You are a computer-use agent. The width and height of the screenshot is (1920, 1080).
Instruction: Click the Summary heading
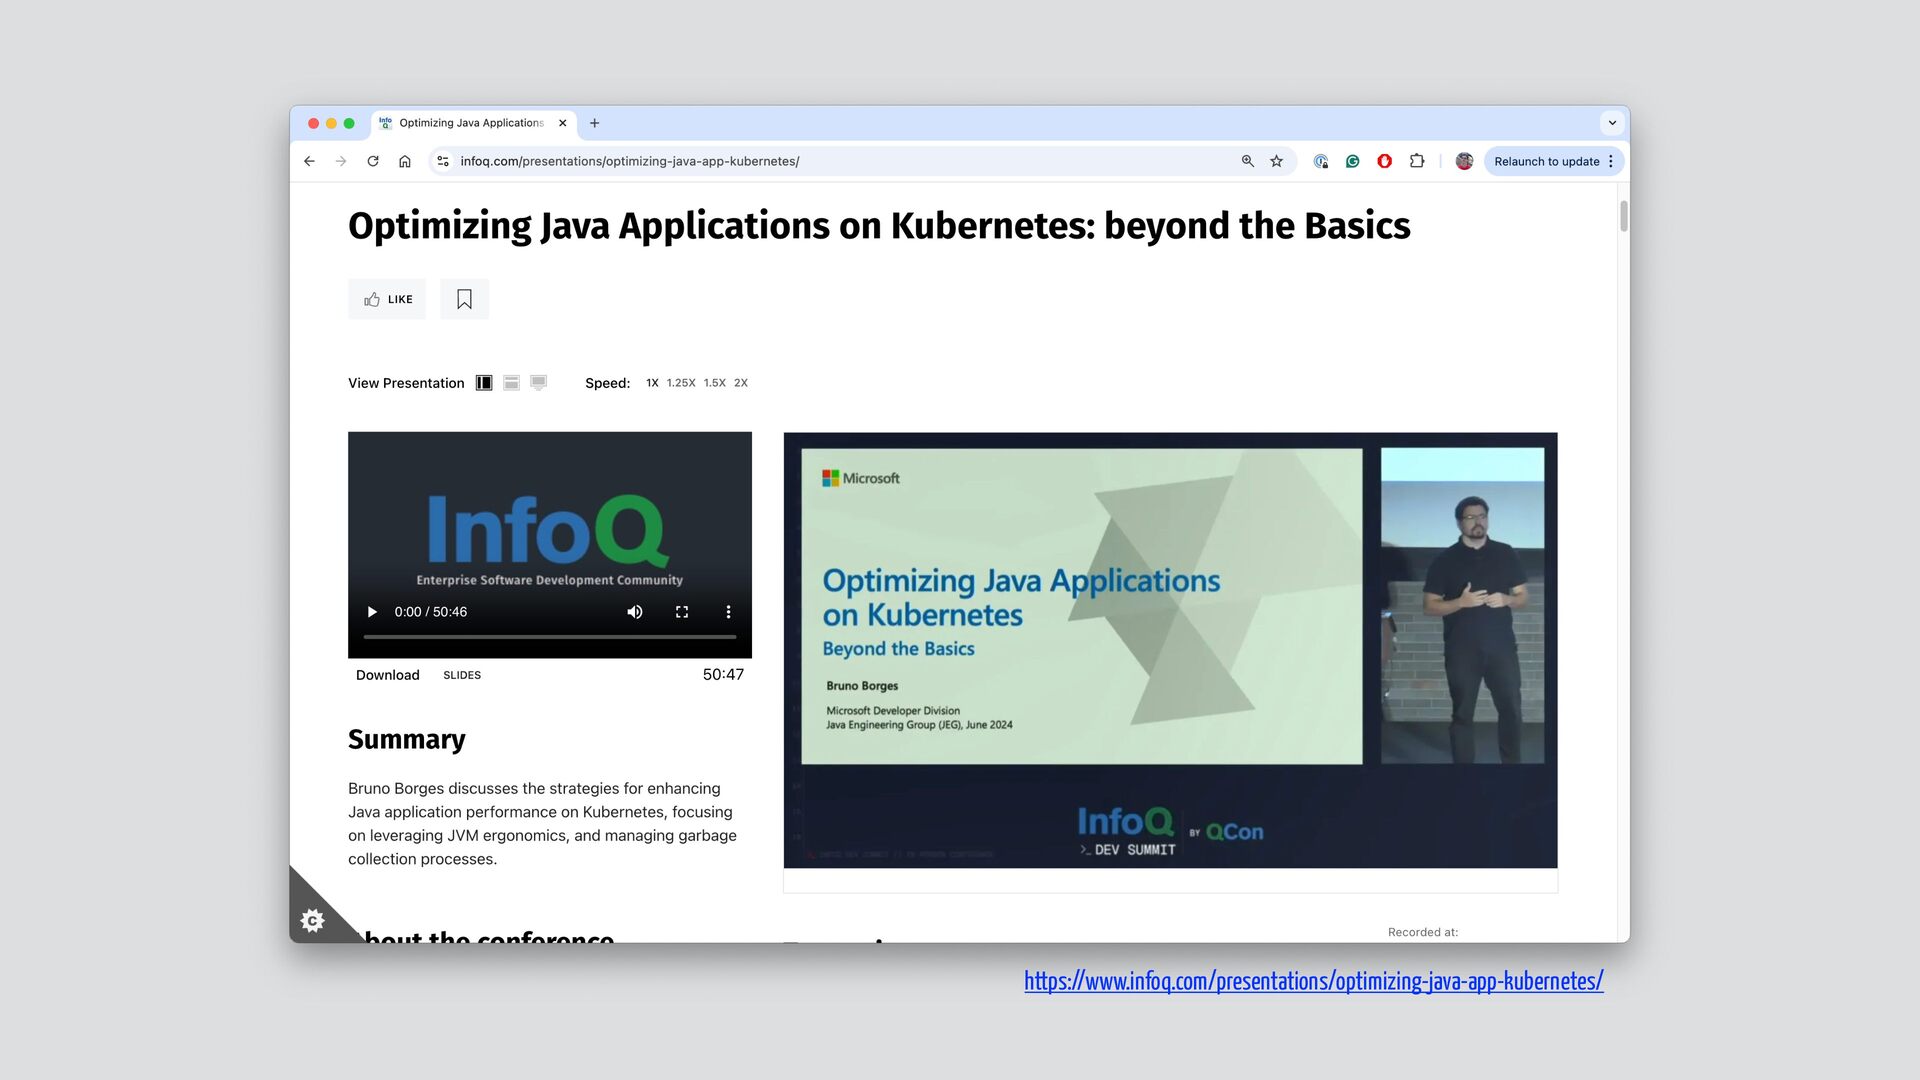coord(407,739)
